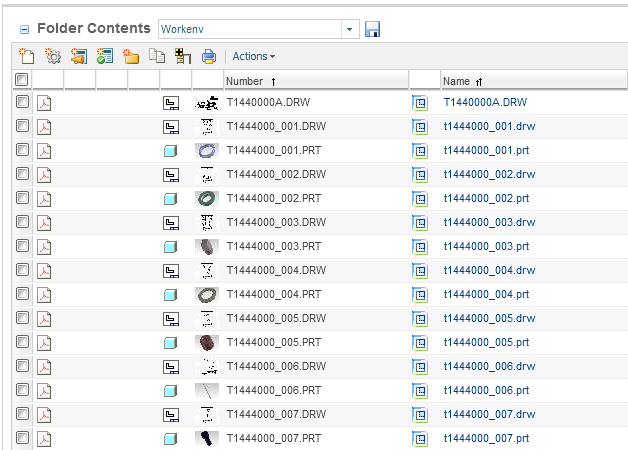Create a new document from toolbar
The width and height of the screenshot is (628, 450).
[x=26, y=56]
